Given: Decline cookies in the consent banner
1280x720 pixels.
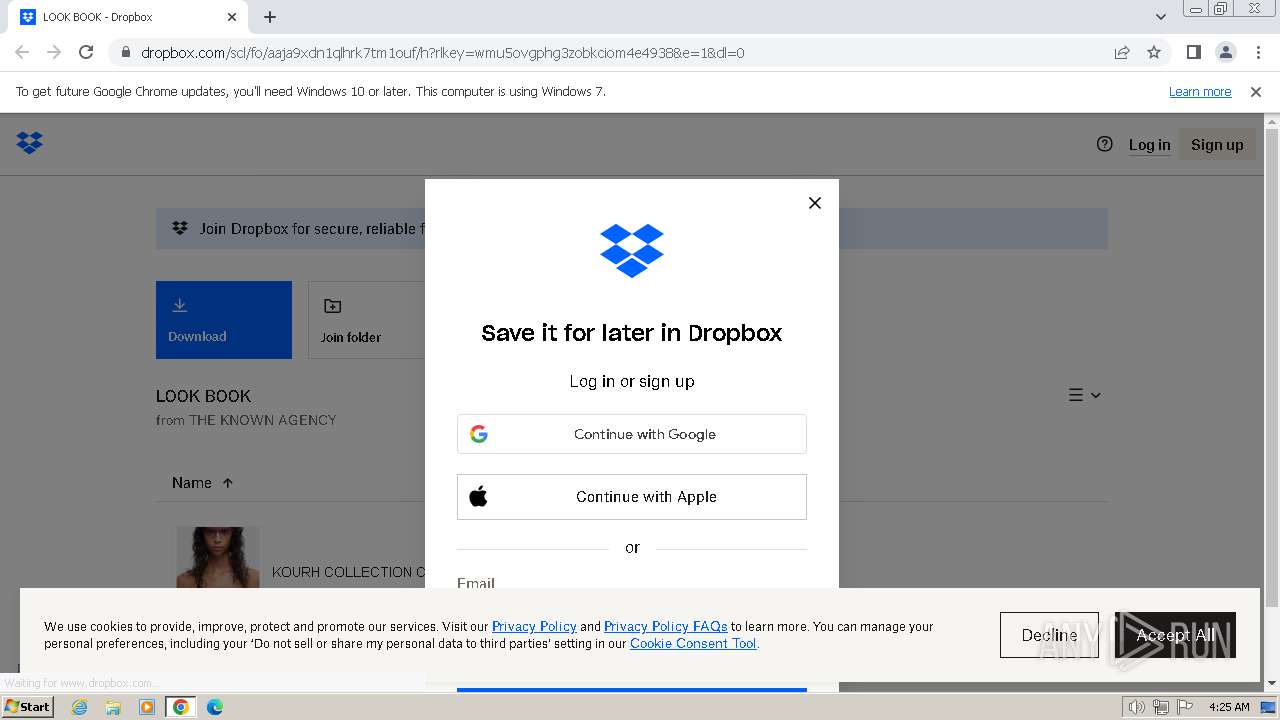Looking at the screenshot, I should pos(1049,635).
